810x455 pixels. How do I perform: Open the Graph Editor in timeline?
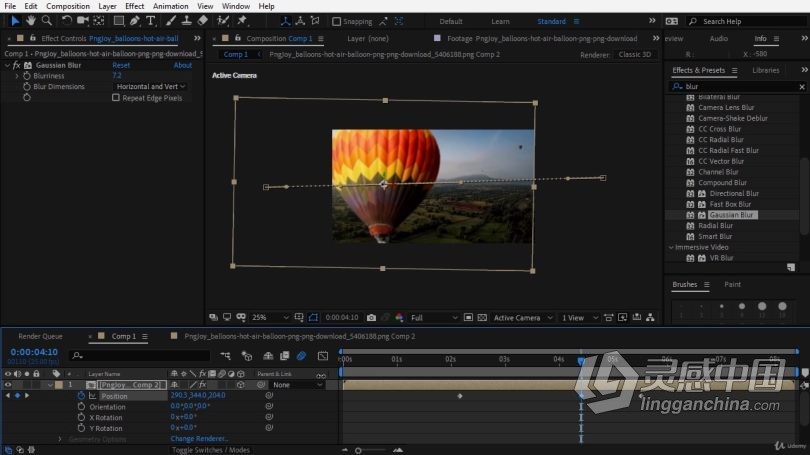pyautogui.click(x=323, y=356)
